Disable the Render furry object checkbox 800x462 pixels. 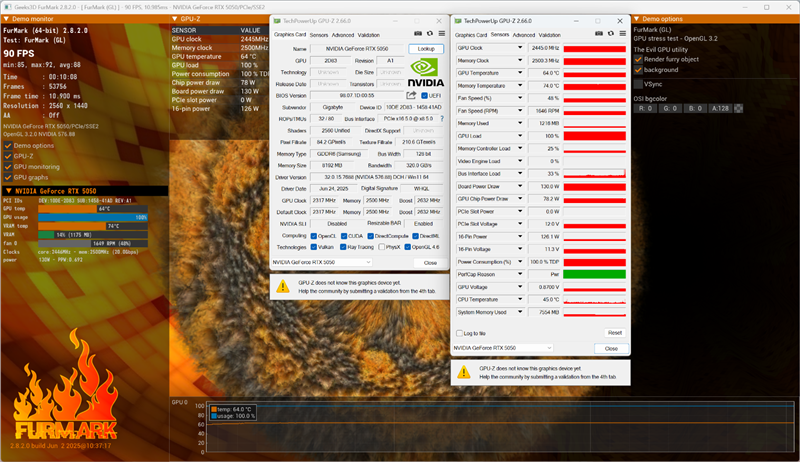[638, 58]
